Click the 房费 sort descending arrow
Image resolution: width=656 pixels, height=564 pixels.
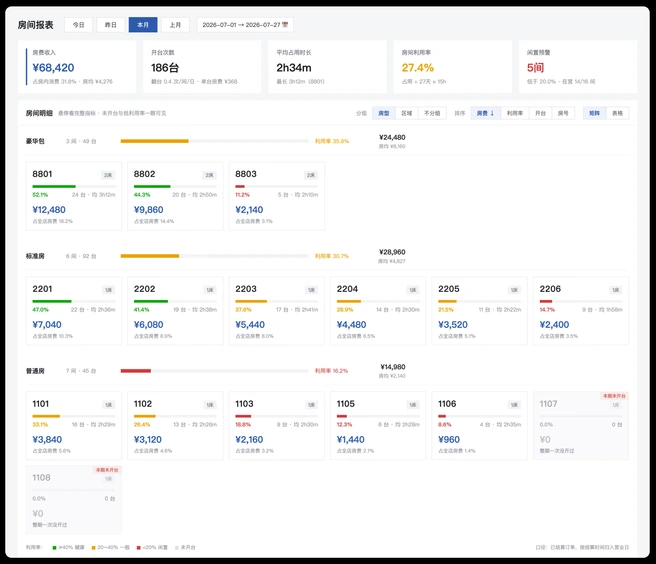tap(492, 113)
